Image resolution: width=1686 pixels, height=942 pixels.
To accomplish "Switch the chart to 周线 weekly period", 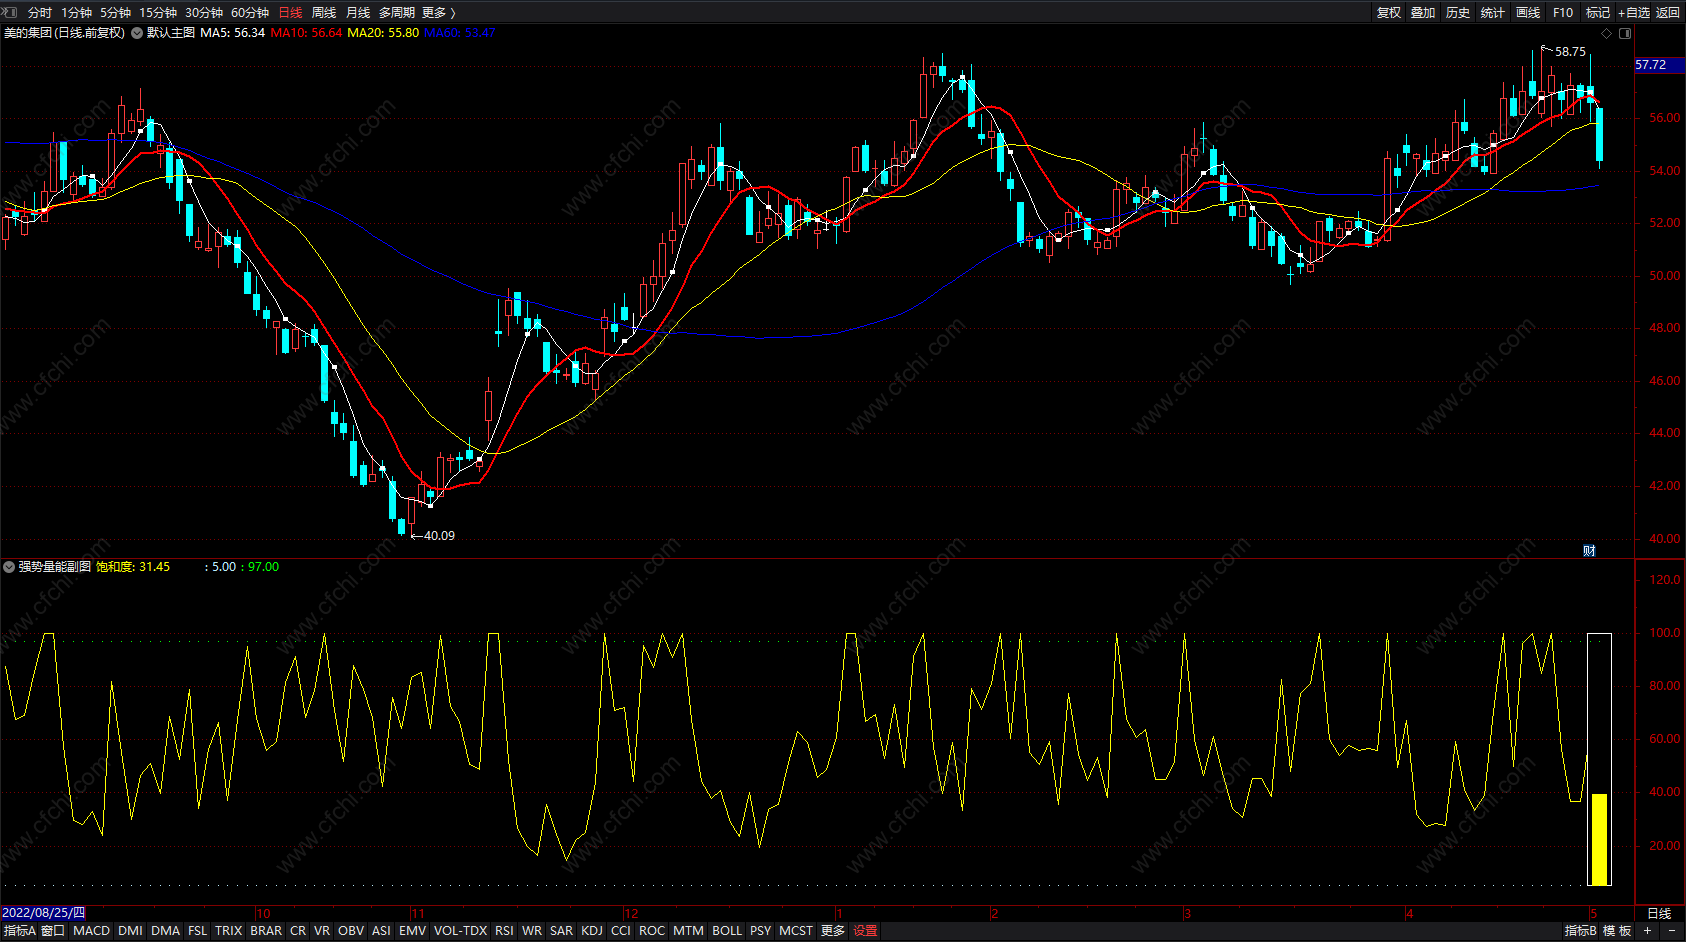I will [324, 12].
